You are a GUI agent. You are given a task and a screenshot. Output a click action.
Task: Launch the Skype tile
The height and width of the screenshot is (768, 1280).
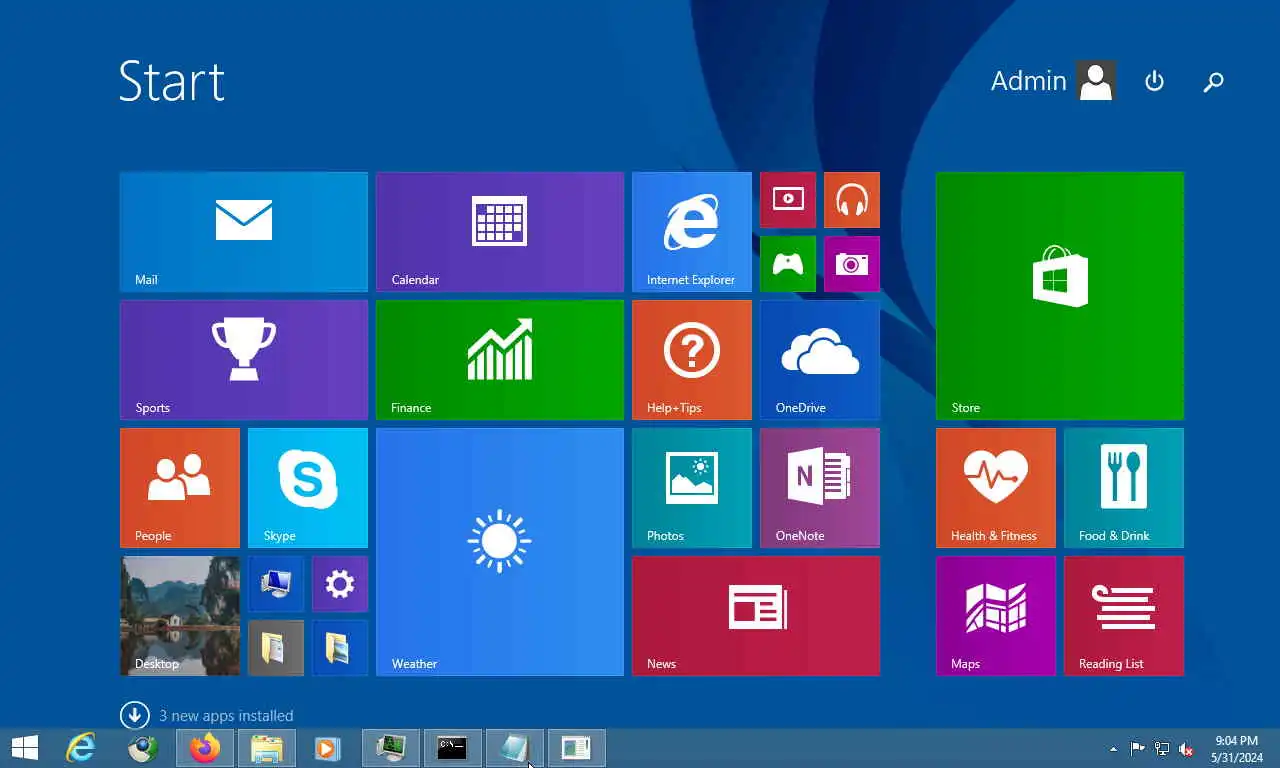(308, 488)
